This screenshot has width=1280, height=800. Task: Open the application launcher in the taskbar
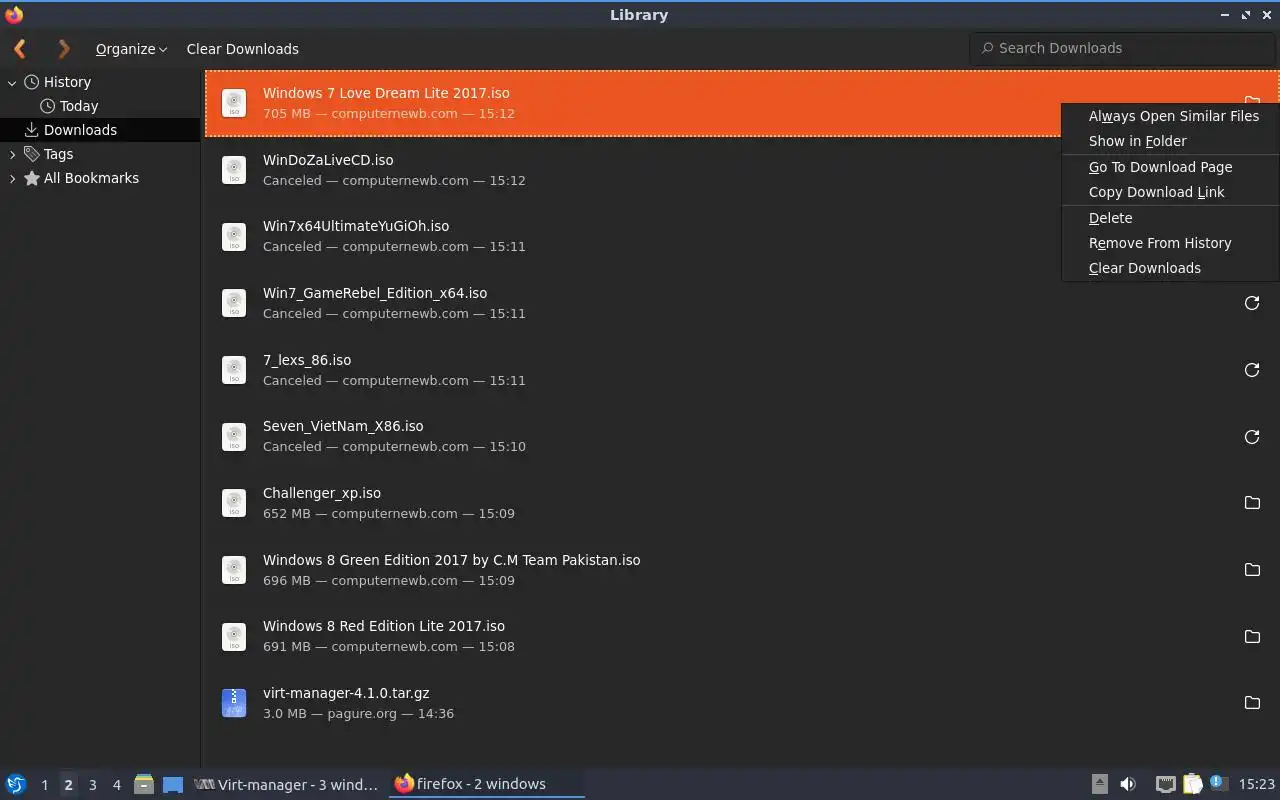(x=16, y=784)
